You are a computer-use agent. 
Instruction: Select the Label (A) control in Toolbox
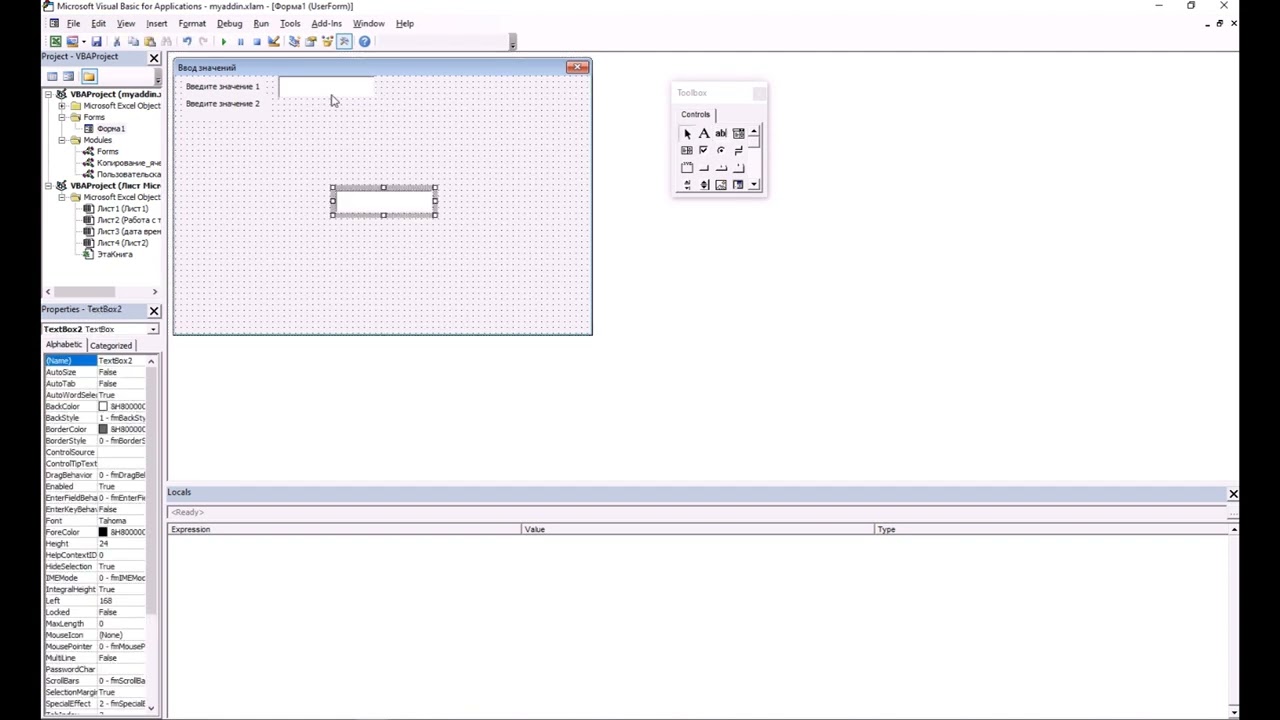(704, 133)
